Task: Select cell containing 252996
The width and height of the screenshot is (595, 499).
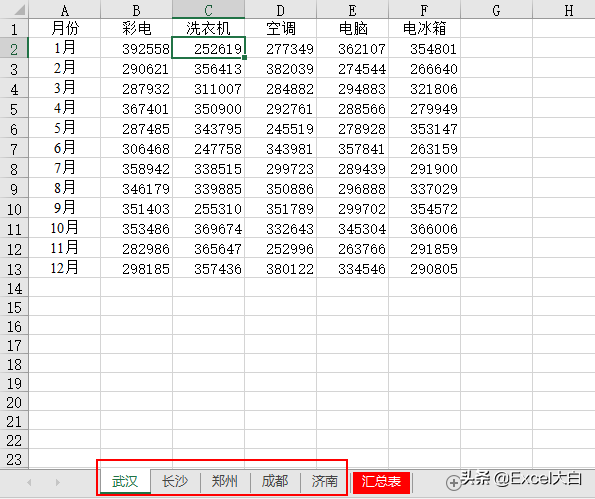Action: coord(280,249)
